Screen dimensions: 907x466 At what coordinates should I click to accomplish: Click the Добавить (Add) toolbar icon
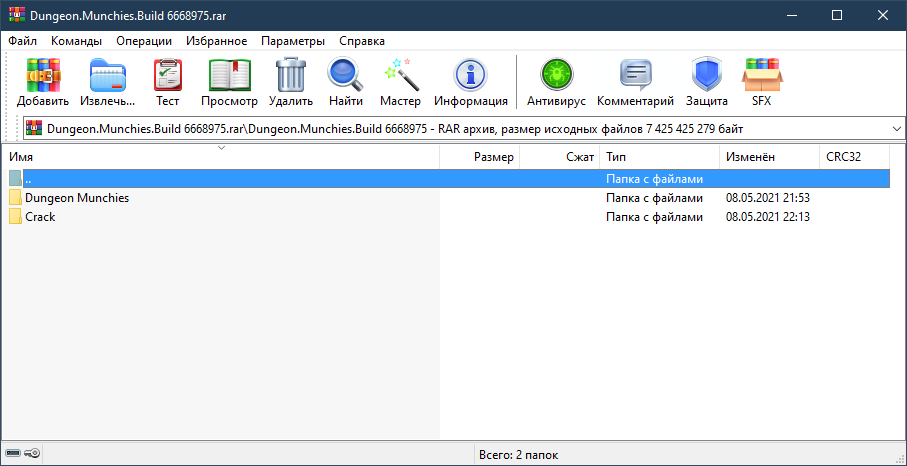43,75
